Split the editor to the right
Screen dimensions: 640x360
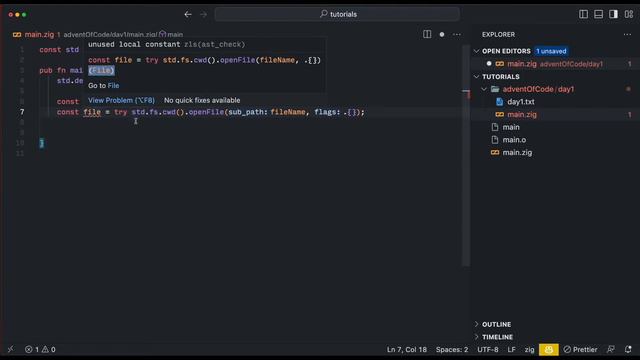427,34
